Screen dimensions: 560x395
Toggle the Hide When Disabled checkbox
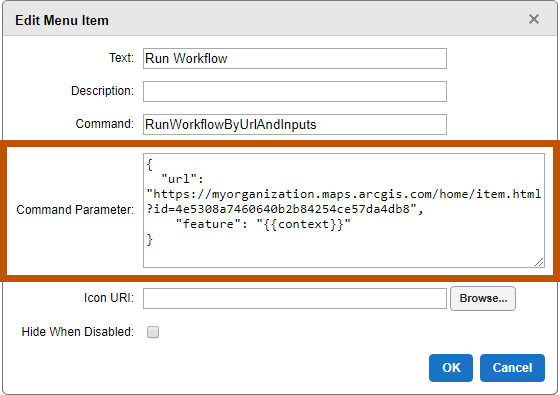pyautogui.click(x=153, y=332)
